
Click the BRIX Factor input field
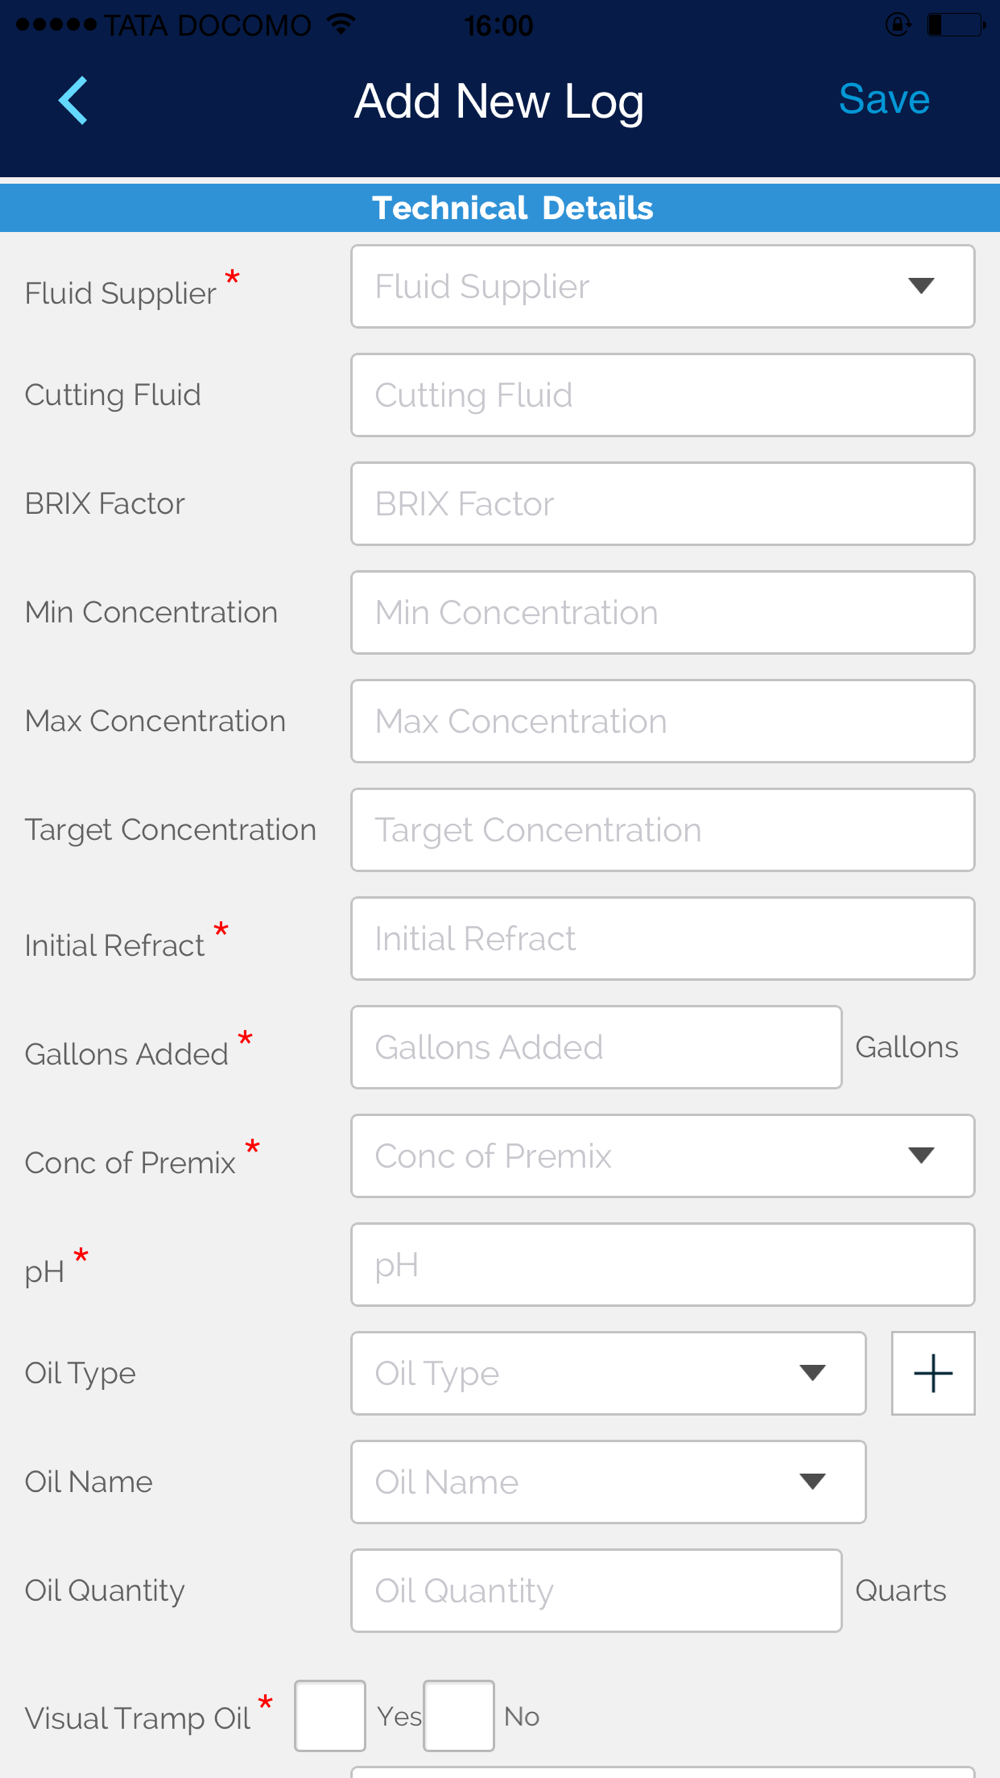(662, 504)
